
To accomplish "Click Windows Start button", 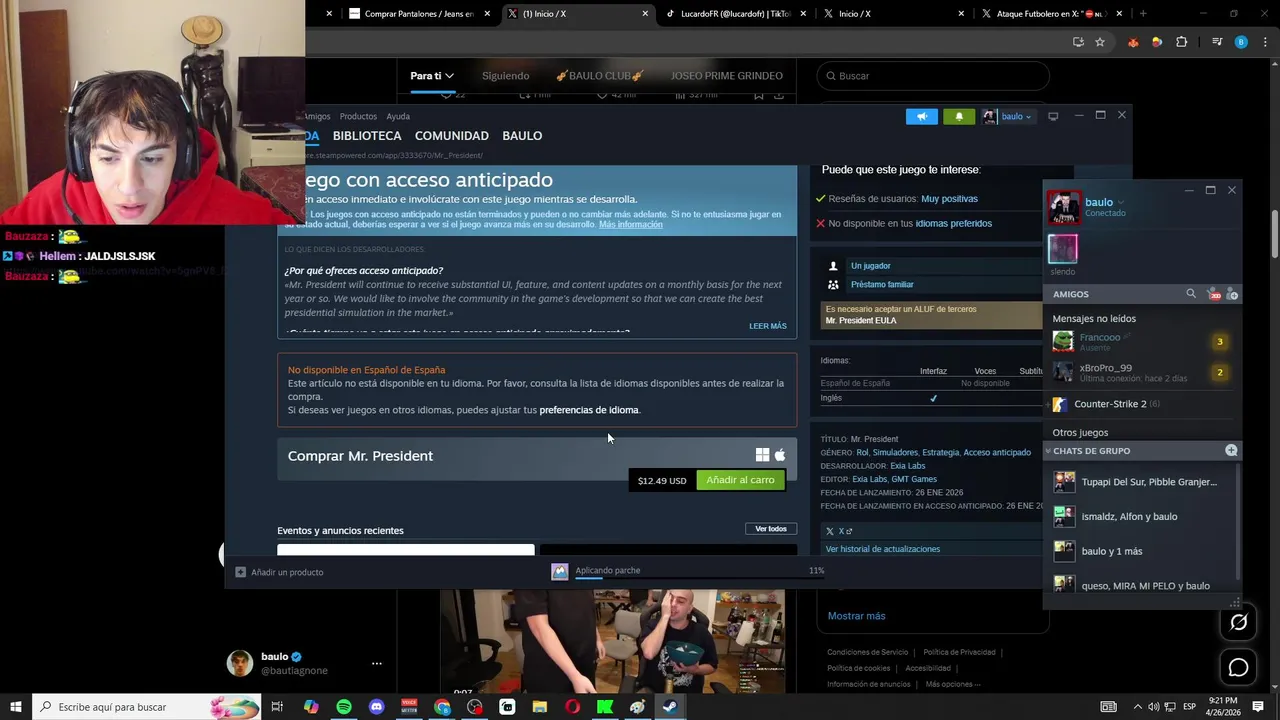I will [16, 707].
